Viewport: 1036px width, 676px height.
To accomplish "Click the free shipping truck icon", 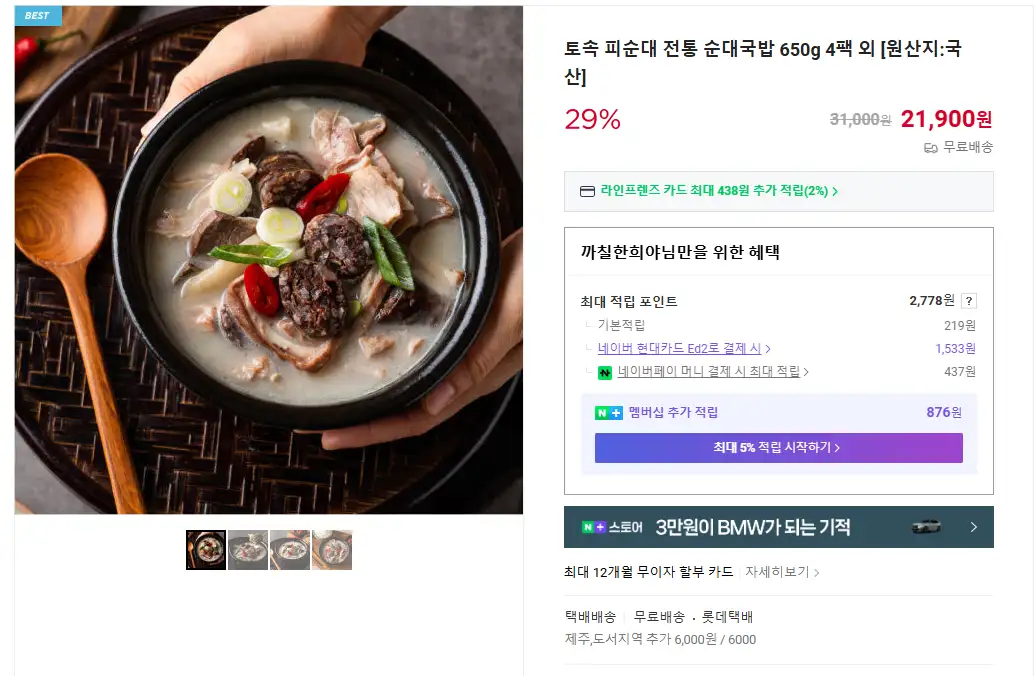I will pyautogui.click(x=930, y=148).
